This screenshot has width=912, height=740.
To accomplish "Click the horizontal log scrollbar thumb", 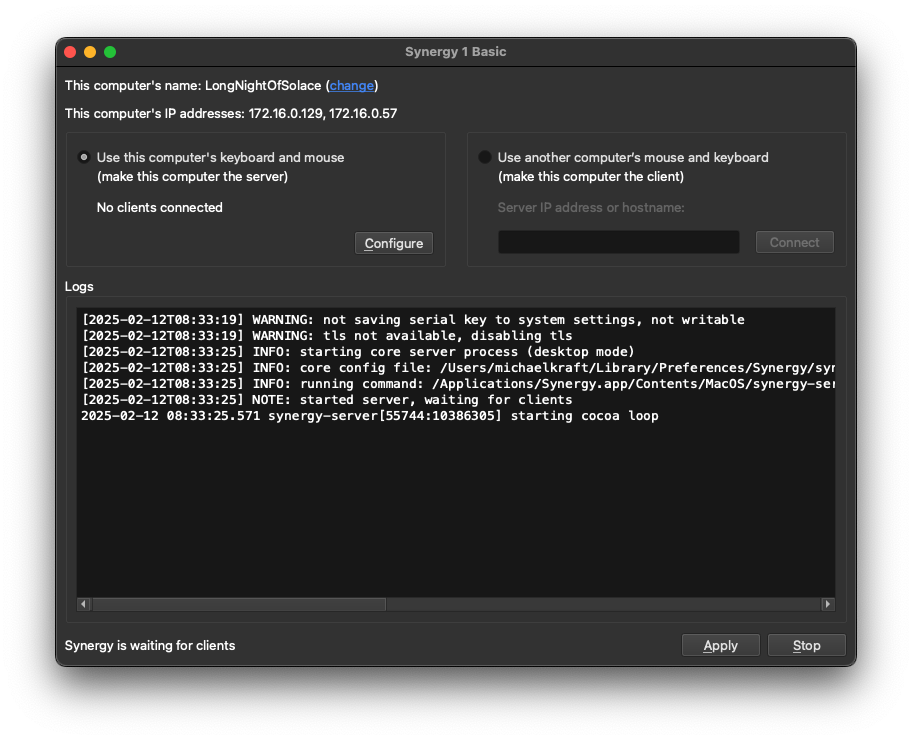I will (239, 604).
